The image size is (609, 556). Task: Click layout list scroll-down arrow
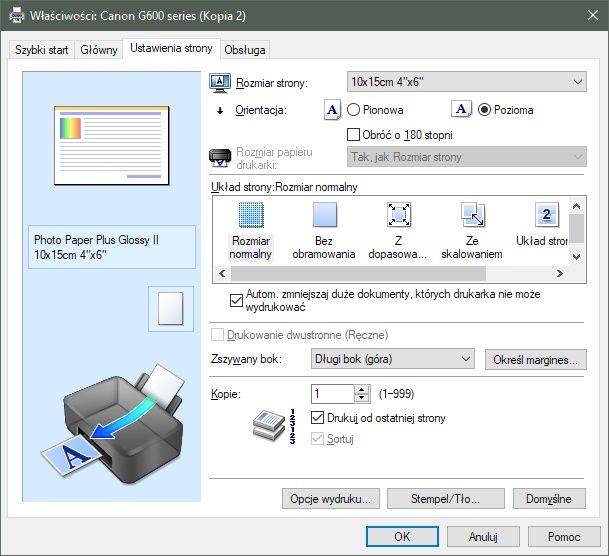[576, 257]
